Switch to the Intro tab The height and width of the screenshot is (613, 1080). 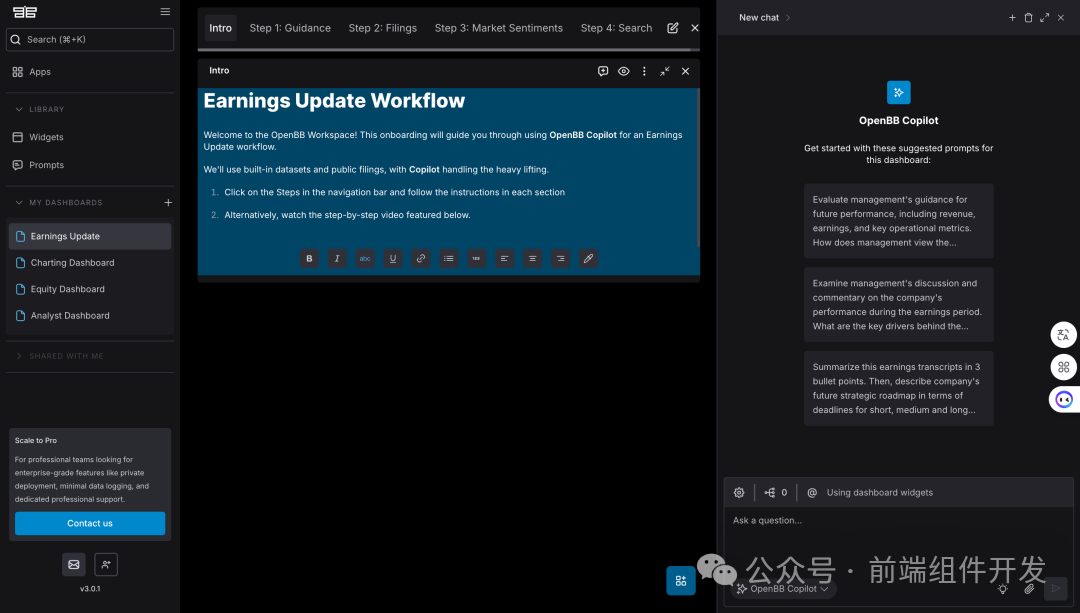tap(220, 28)
